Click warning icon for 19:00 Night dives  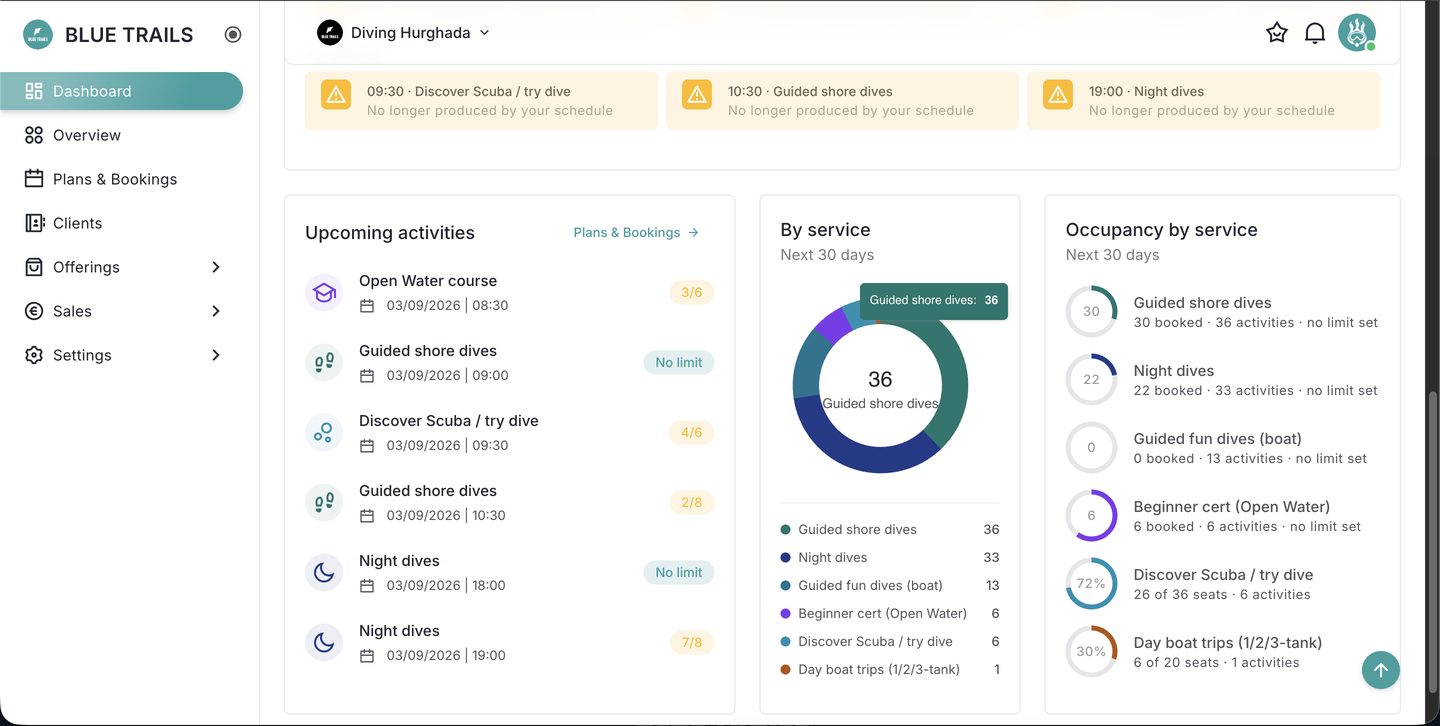(1058, 95)
